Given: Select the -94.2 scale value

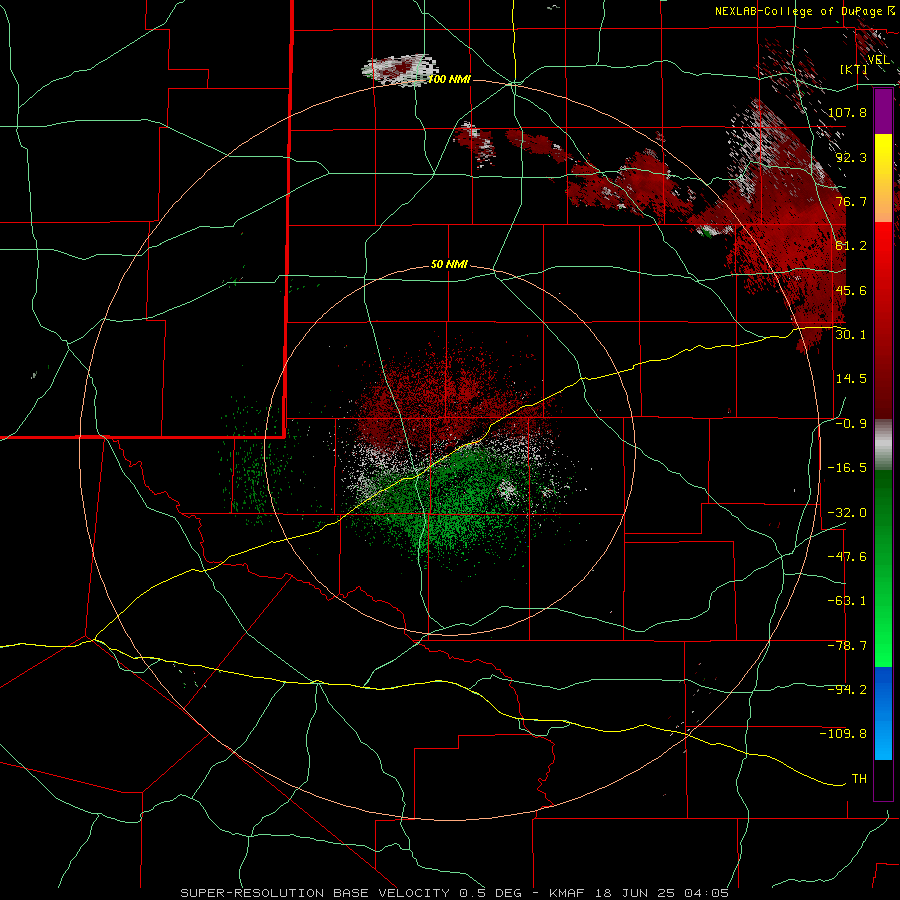Looking at the screenshot, I should click(847, 690).
